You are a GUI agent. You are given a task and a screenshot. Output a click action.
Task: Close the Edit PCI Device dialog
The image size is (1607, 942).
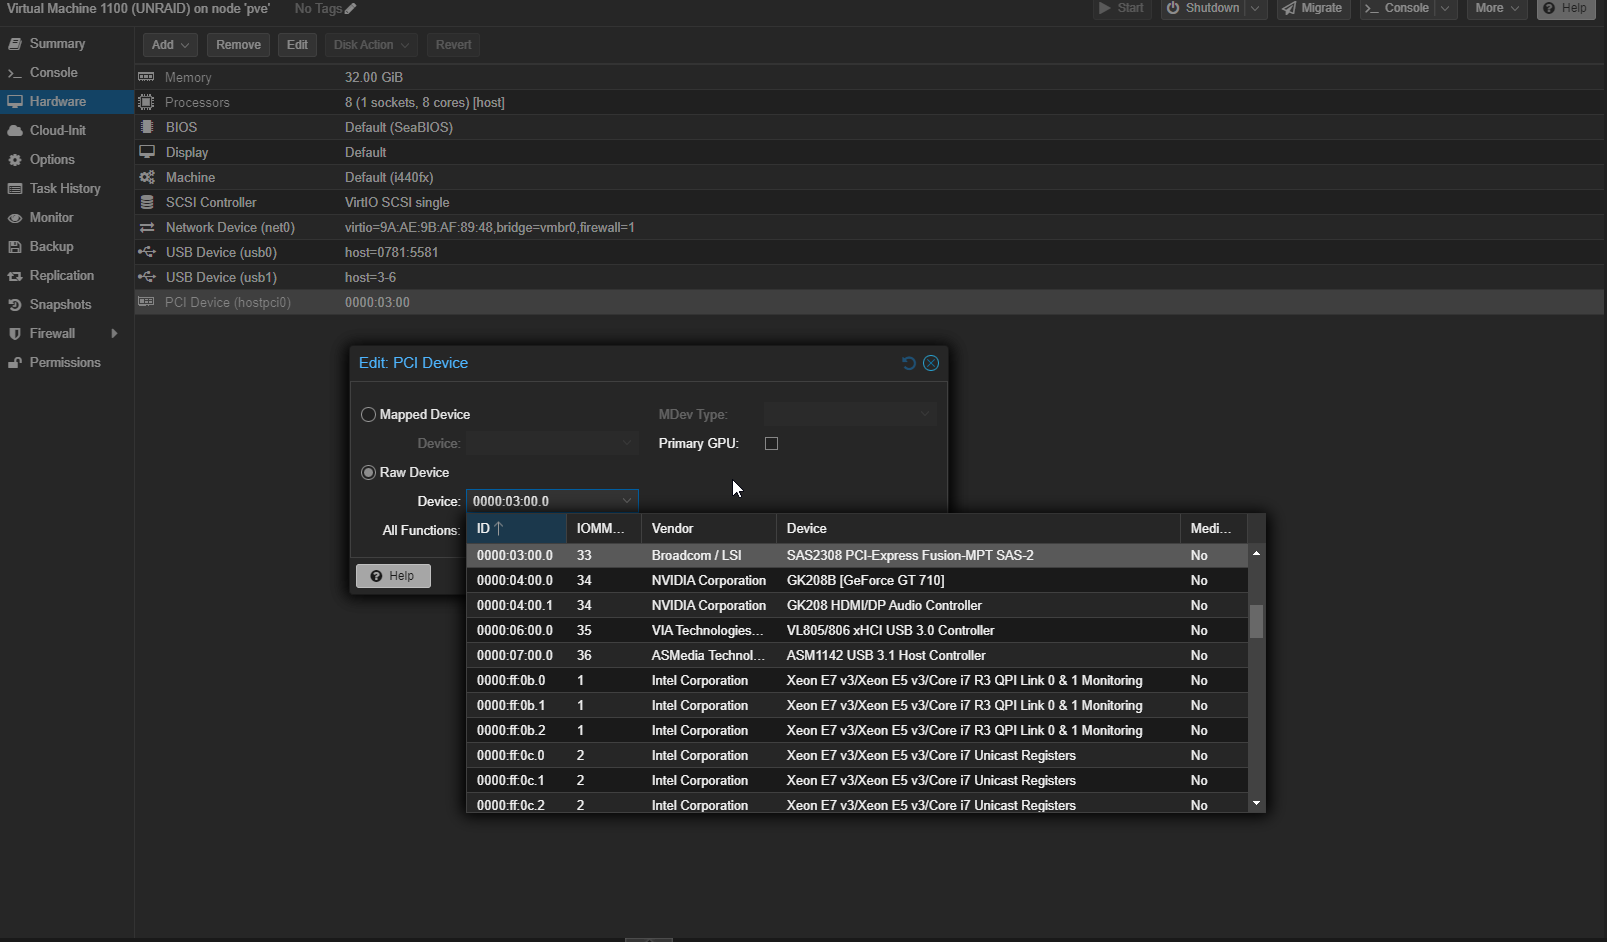(x=931, y=363)
